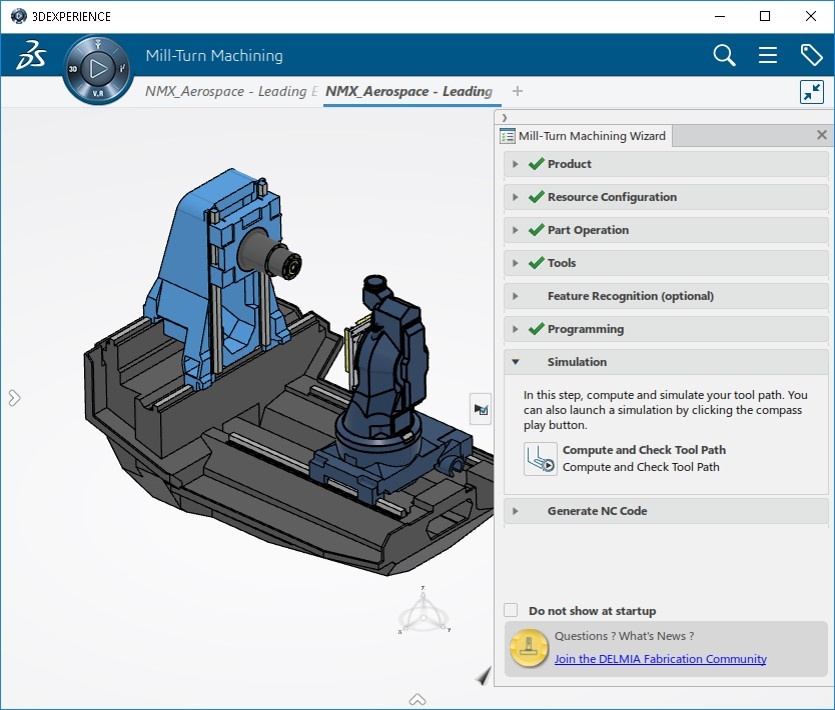Collapse the right panel with small arrow

(504, 118)
